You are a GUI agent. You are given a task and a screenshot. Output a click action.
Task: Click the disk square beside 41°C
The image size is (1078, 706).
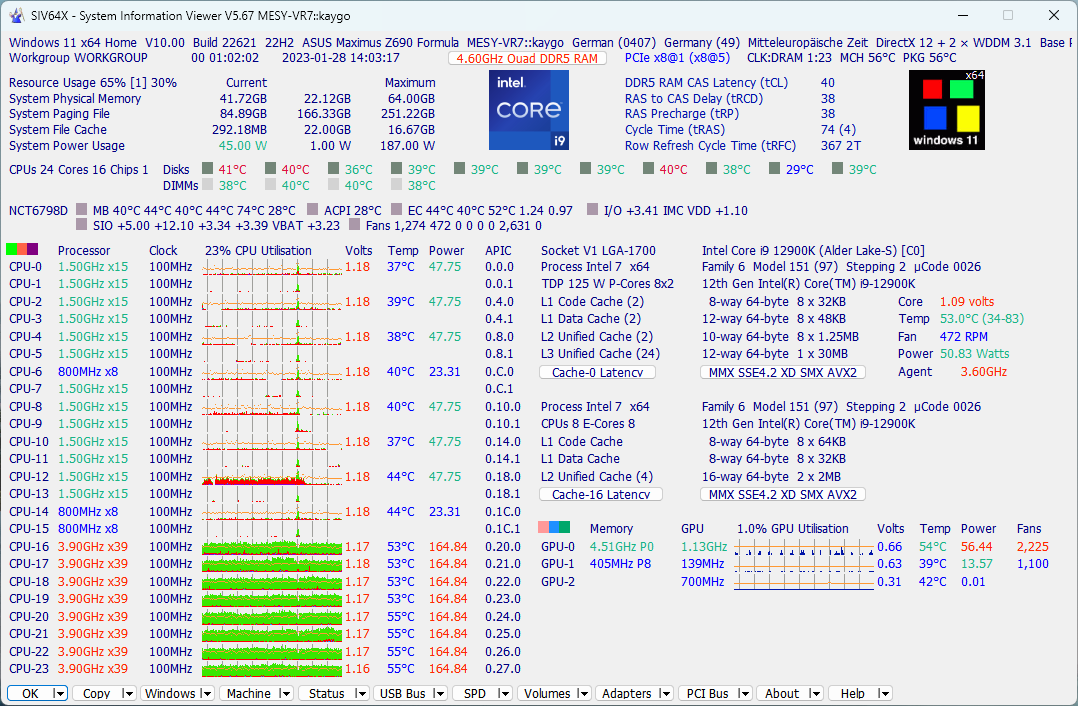(x=208, y=168)
